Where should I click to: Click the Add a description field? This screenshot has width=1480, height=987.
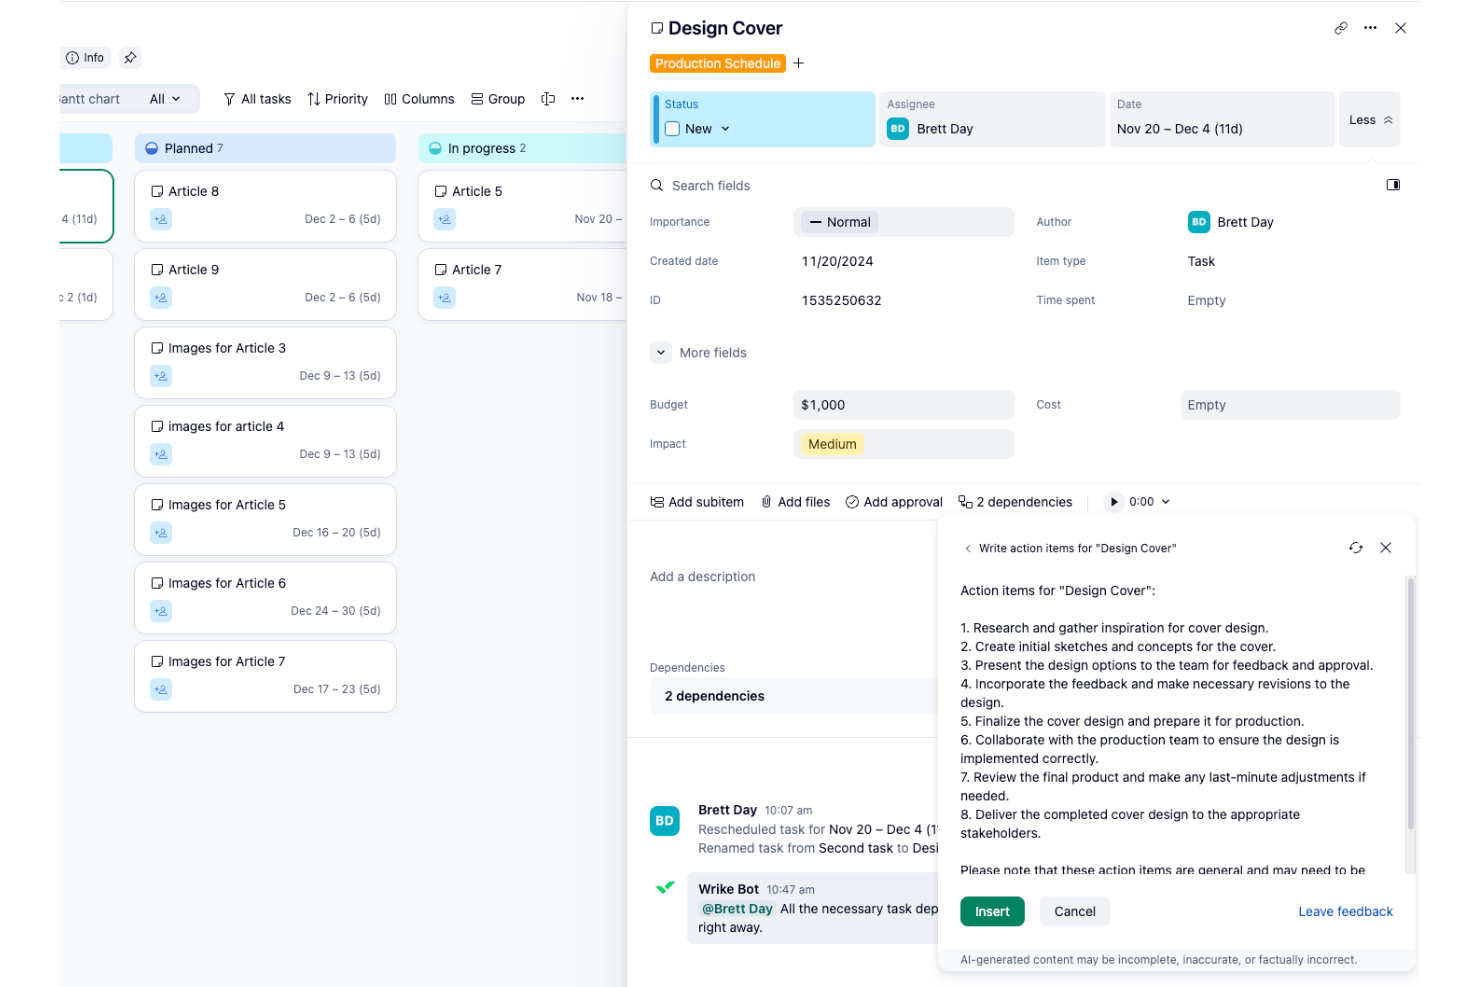(702, 576)
